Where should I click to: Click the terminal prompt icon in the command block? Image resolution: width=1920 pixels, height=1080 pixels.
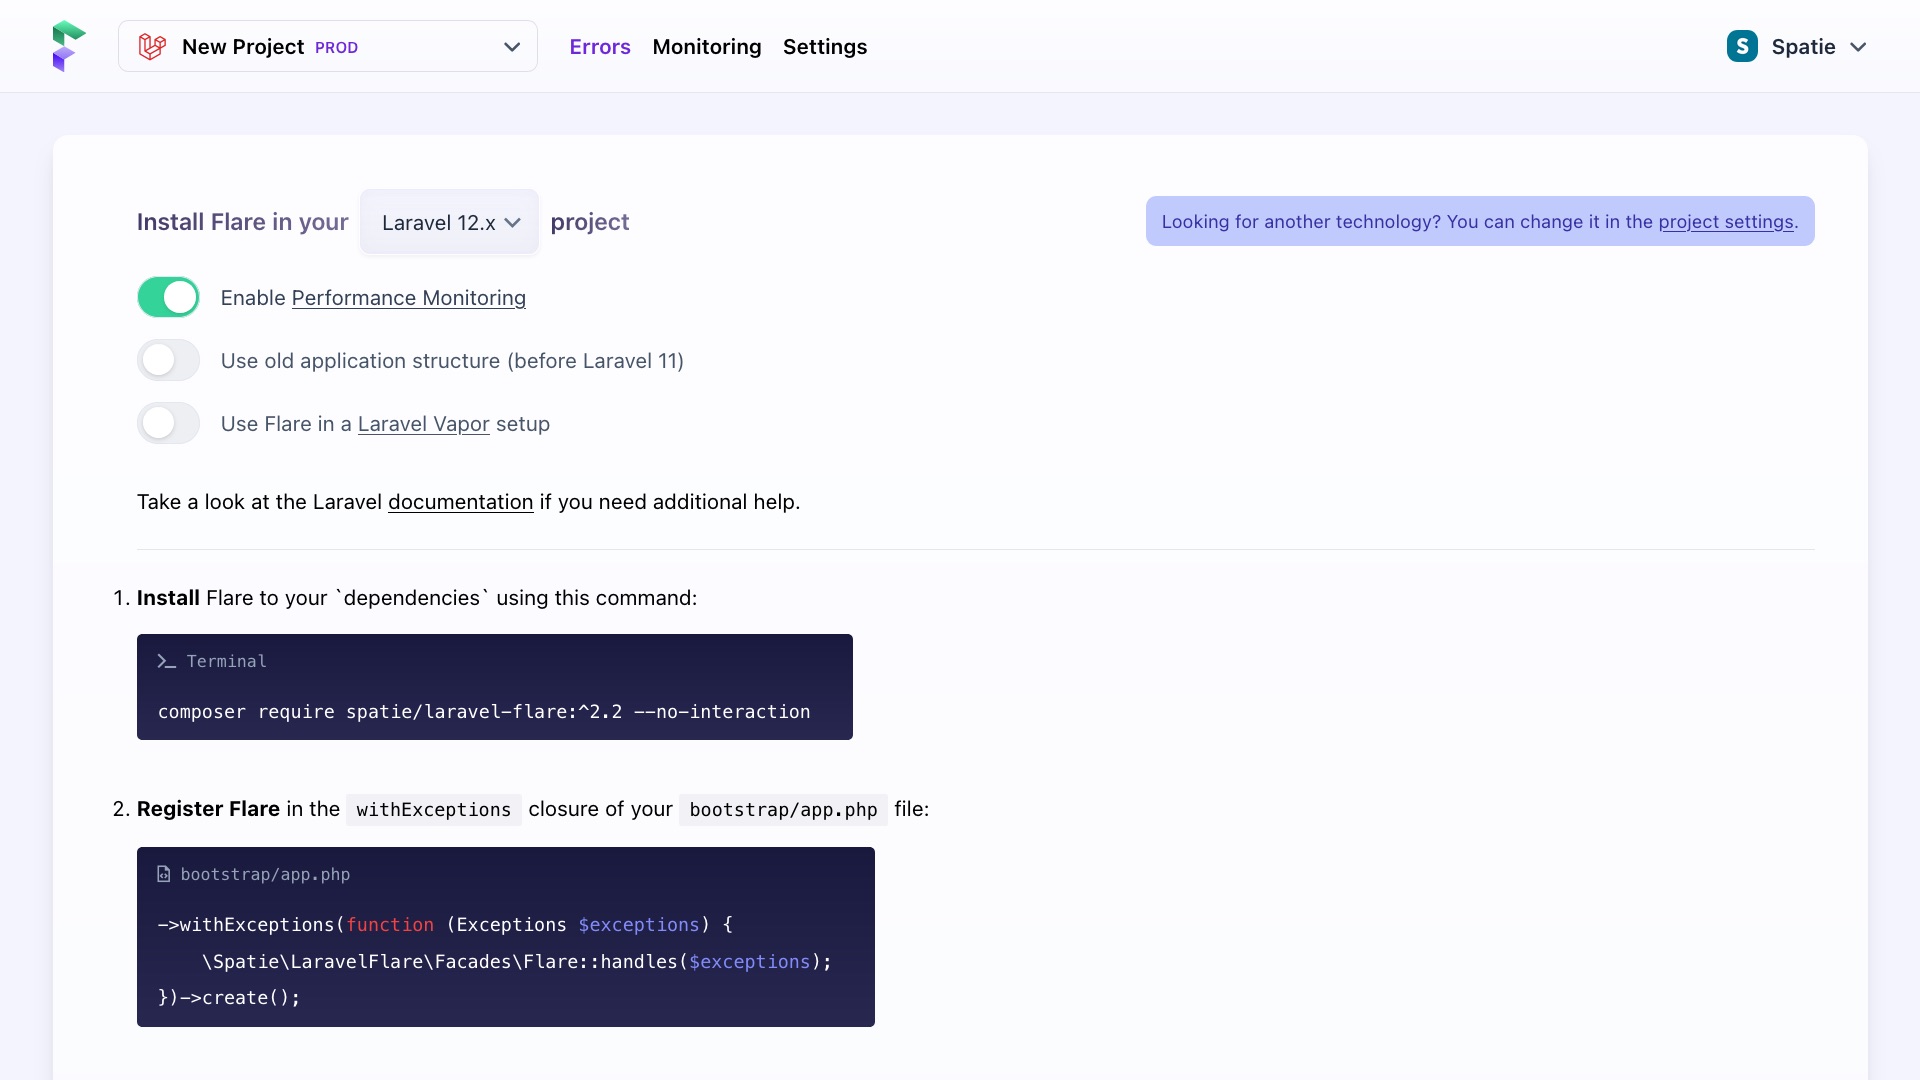(x=165, y=660)
